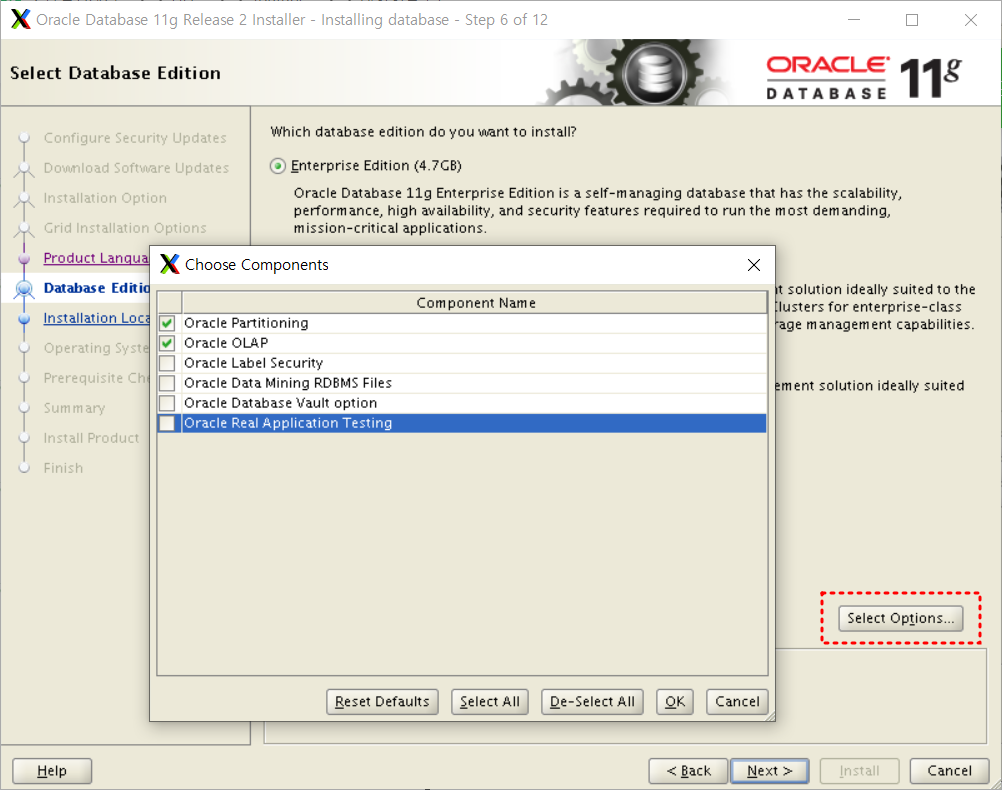Select the Database Edition step

[96, 288]
